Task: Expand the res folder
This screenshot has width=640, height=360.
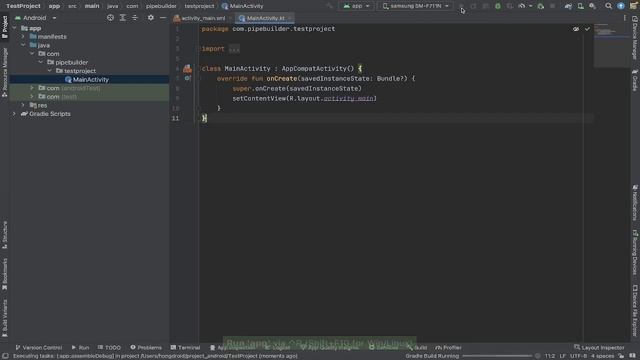Action: point(23,105)
